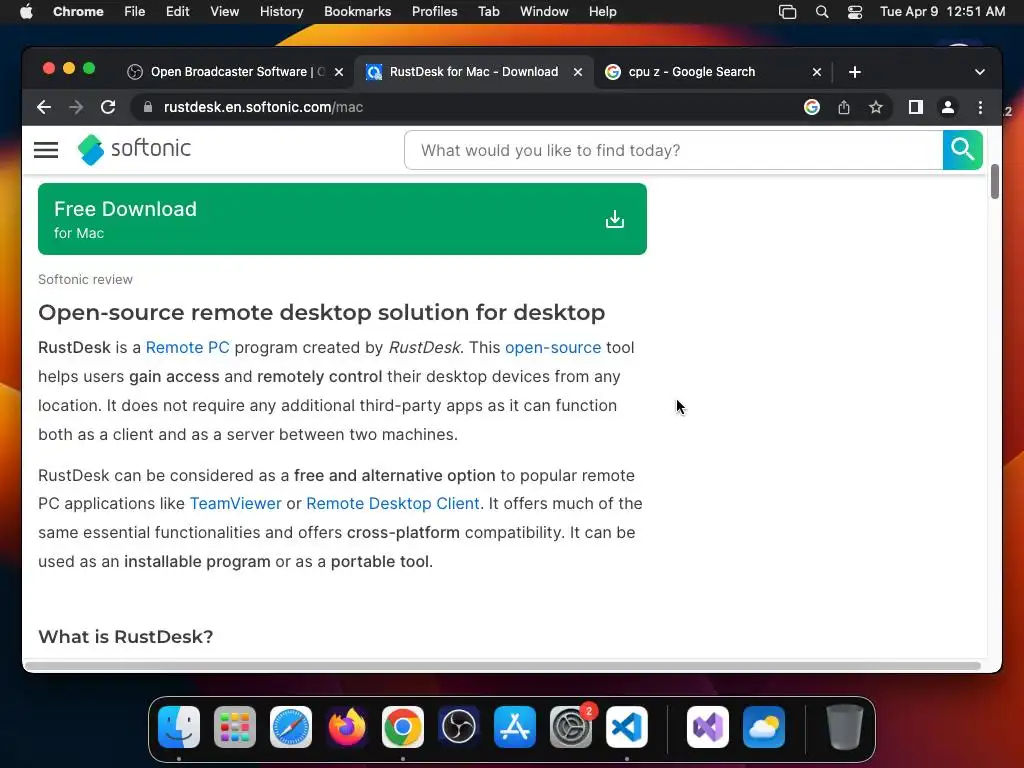Go back with the browser back arrow
The height and width of the screenshot is (768, 1024).
pos(44,107)
